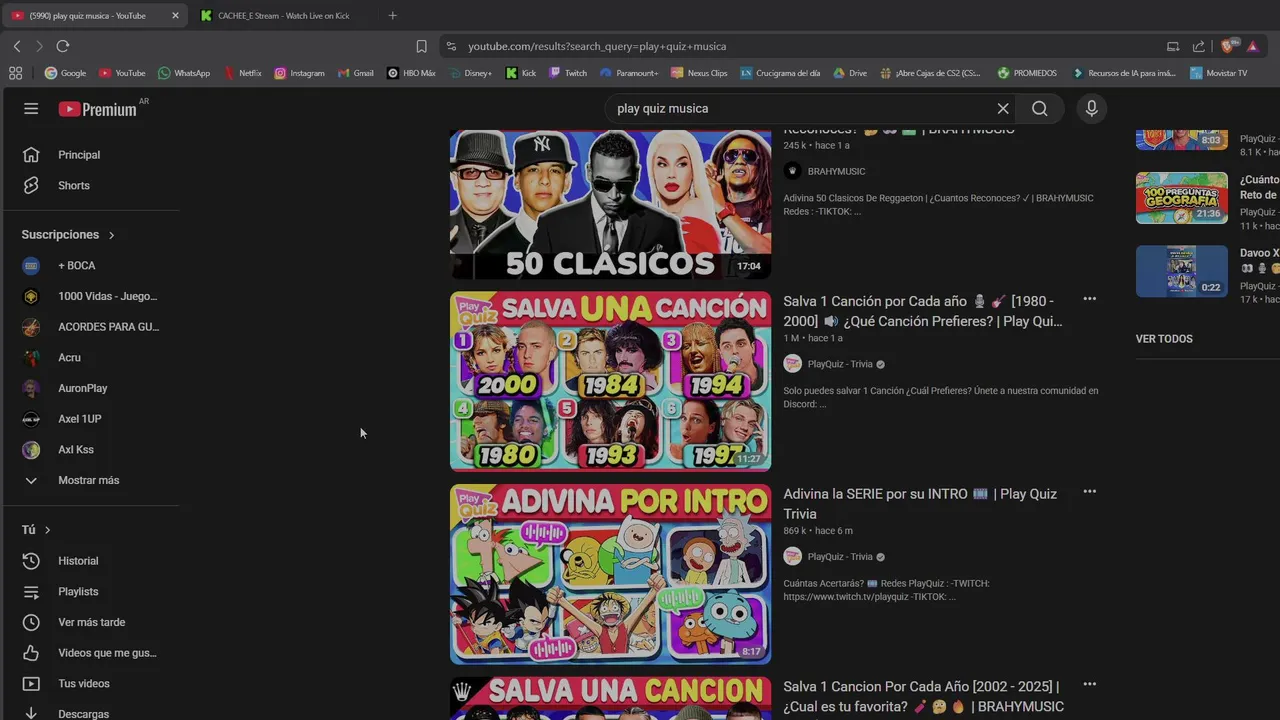The height and width of the screenshot is (720, 1280).
Task: Open video title Adivina la SERIE por su INTRO
Action: click(920, 504)
